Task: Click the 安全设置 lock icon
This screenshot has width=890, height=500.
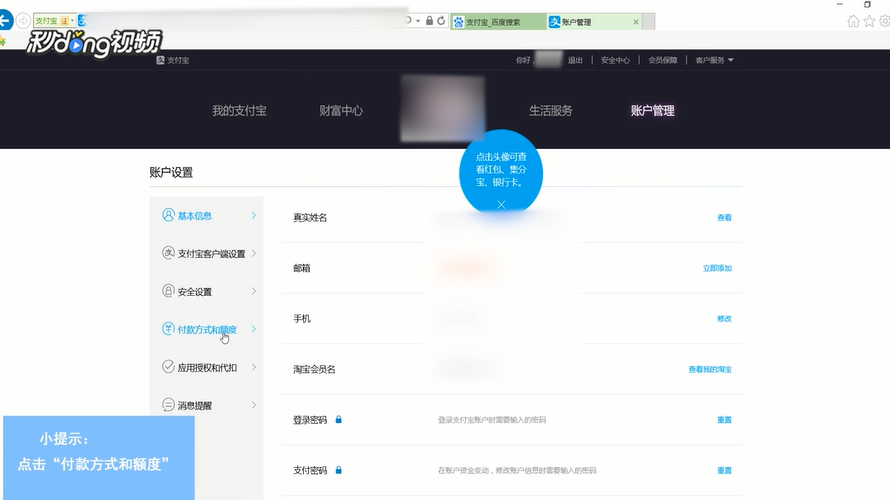Action: (168, 291)
